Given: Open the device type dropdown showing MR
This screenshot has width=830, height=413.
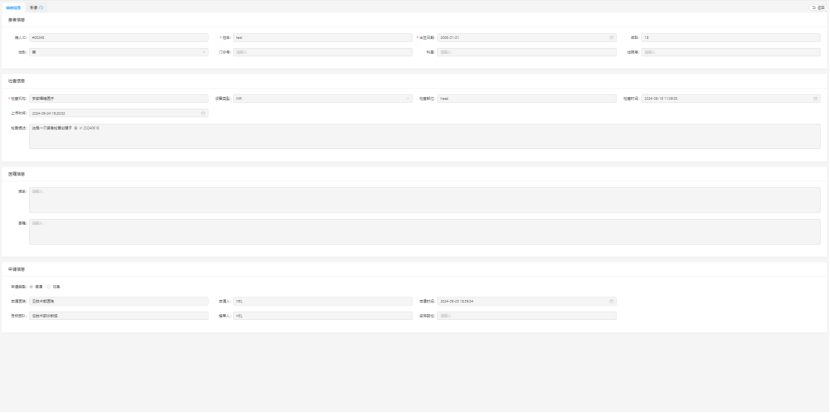Looking at the screenshot, I should point(322,98).
